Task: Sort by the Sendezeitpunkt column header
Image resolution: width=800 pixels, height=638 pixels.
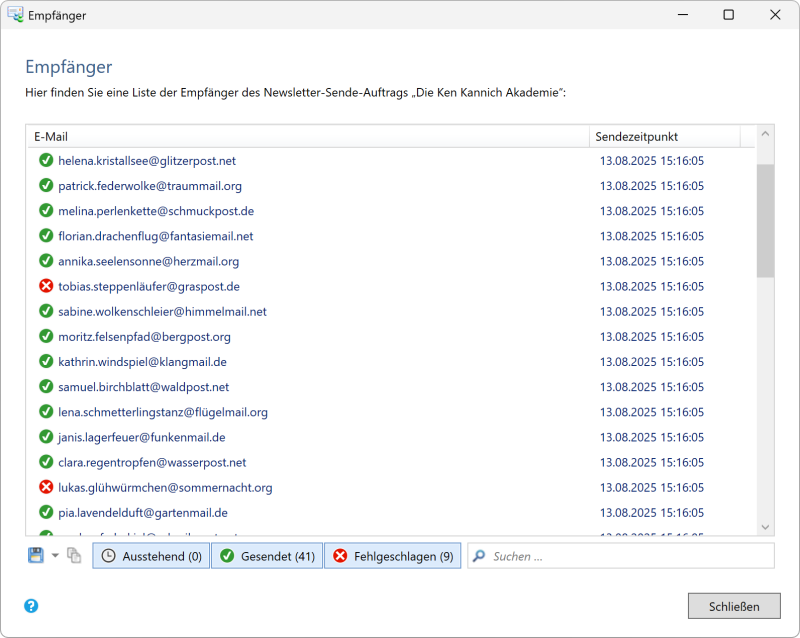Action: (x=664, y=136)
